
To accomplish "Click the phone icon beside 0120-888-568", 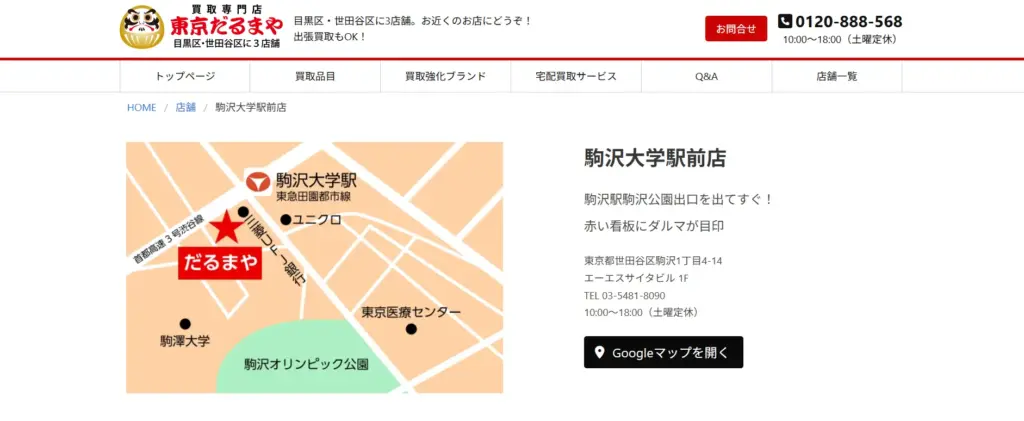I will pyautogui.click(x=785, y=21).
